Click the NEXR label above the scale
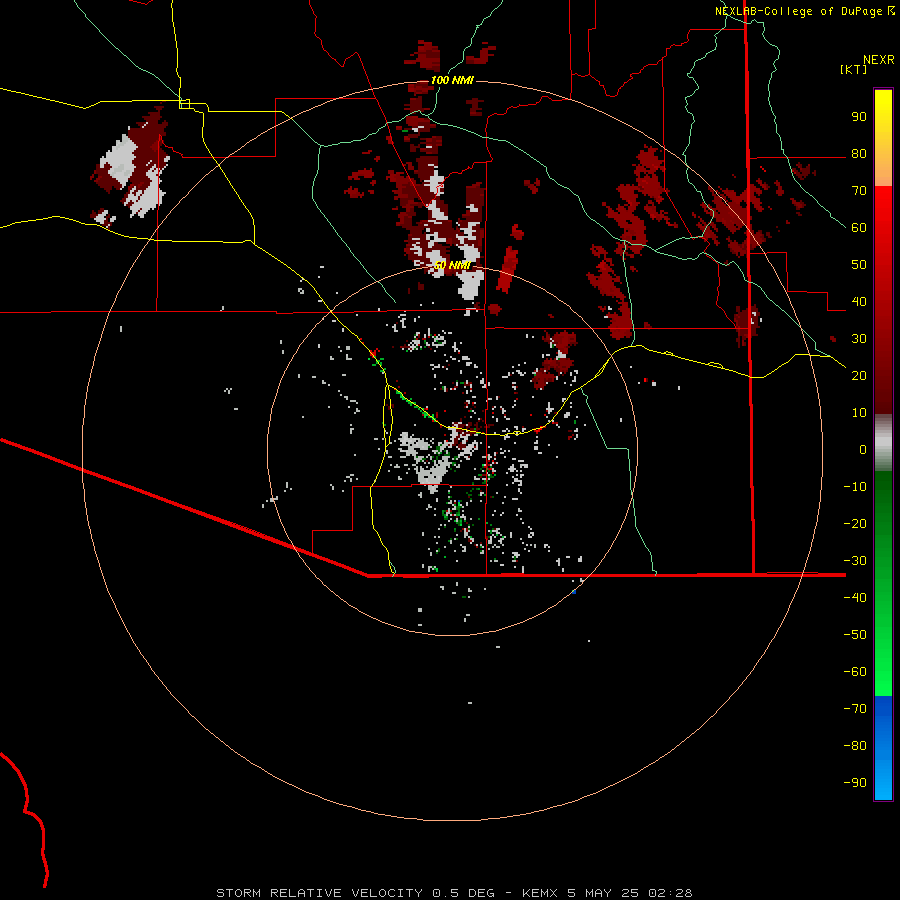Screen dimensions: 900x900 point(879,60)
